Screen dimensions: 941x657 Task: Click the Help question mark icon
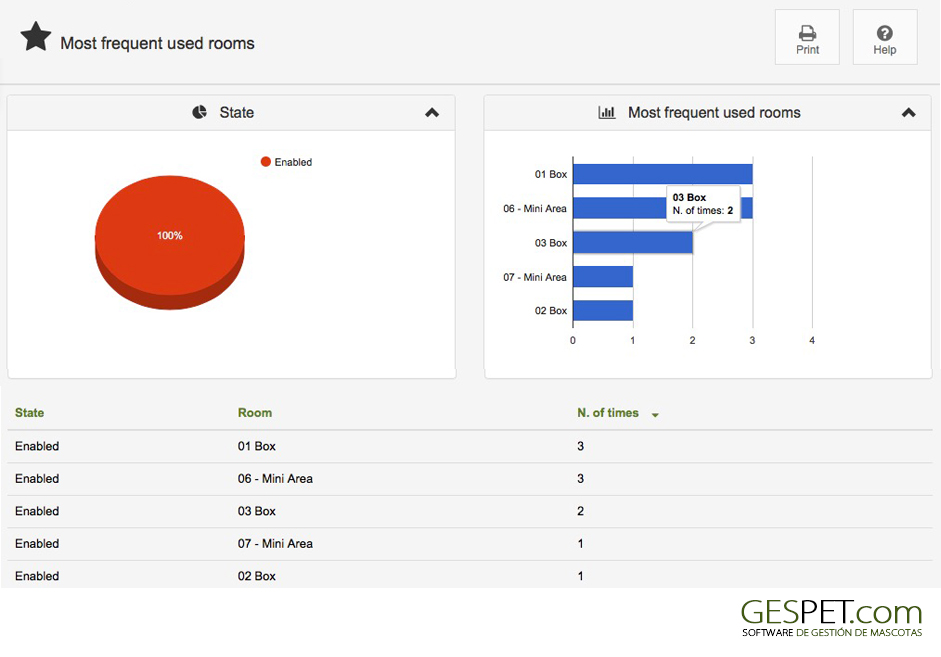(885, 33)
